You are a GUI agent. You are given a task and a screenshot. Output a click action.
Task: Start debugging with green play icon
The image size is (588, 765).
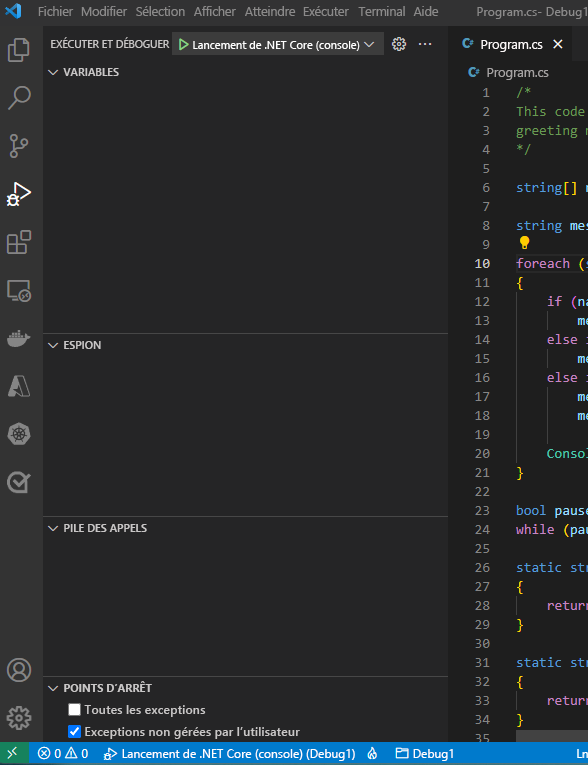[x=183, y=44]
